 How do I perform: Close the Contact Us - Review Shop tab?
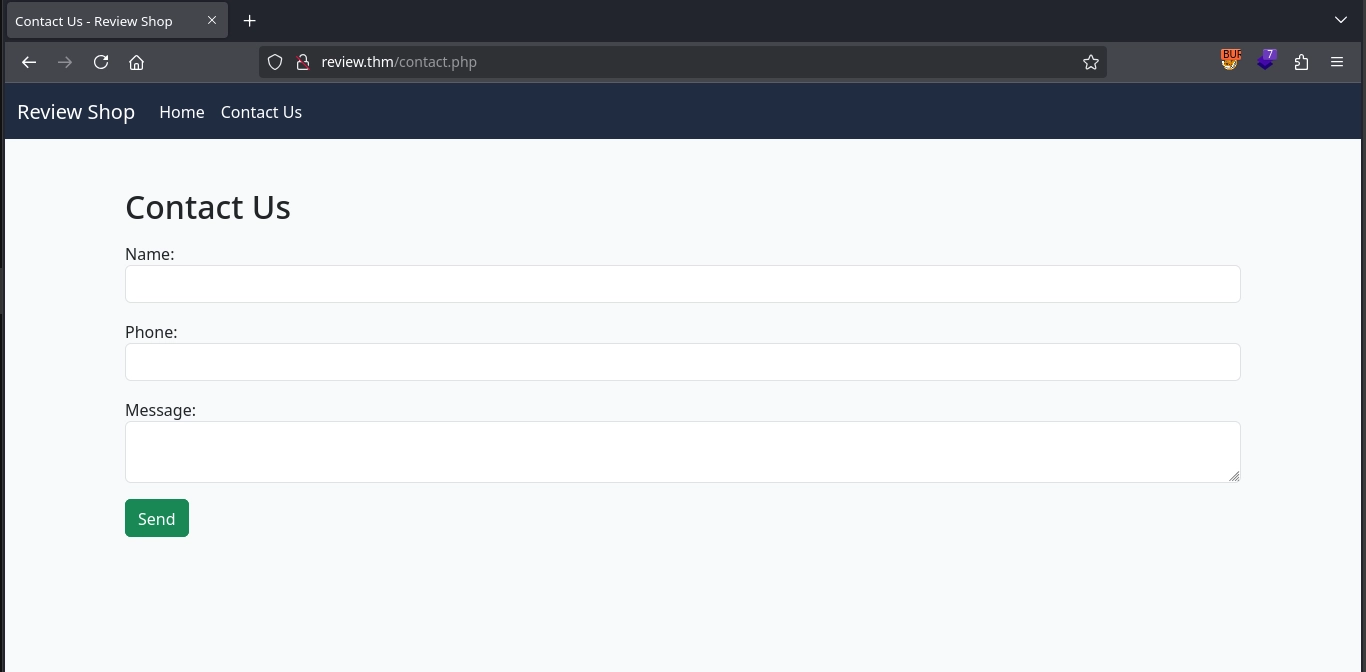[x=212, y=20]
